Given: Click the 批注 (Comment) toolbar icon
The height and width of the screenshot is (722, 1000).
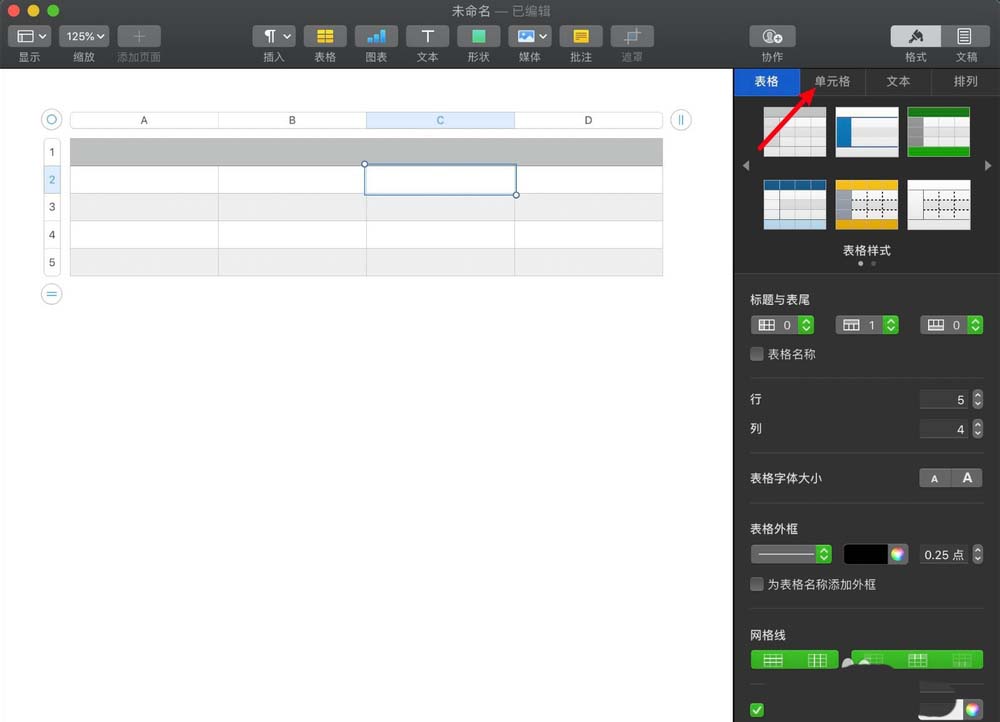Looking at the screenshot, I should pyautogui.click(x=581, y=37).
